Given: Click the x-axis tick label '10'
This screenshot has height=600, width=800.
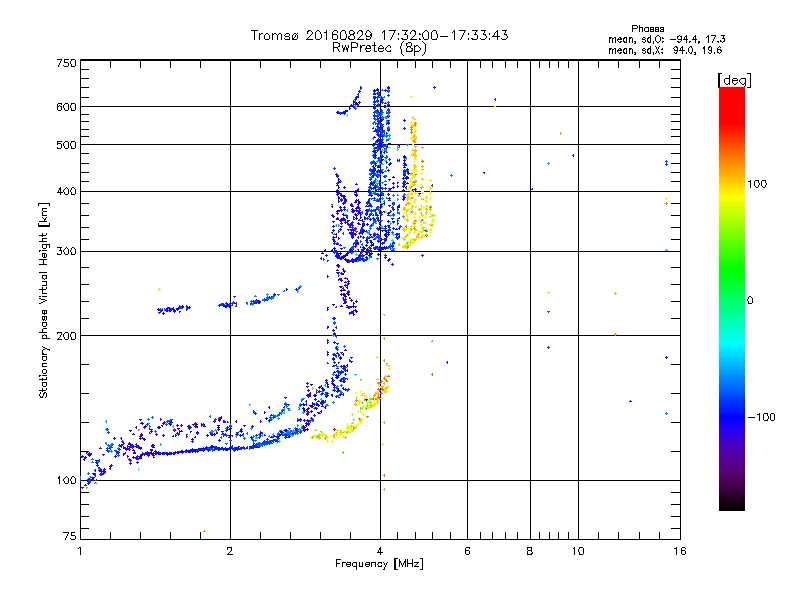Looking at the screenshot, I should [x=578, y=551].
